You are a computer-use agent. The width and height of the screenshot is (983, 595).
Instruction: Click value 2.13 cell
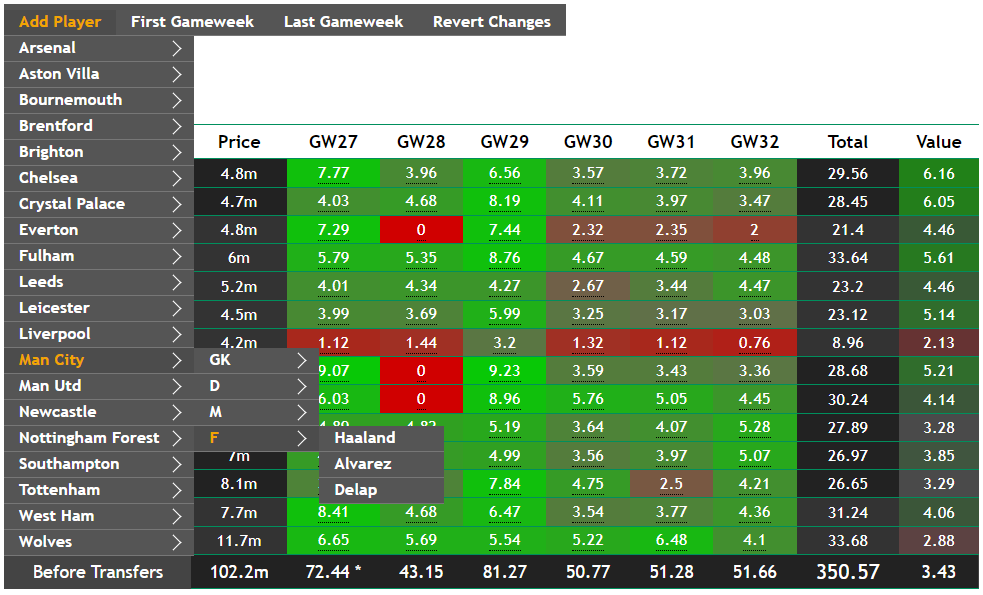[x=939, y=343]
